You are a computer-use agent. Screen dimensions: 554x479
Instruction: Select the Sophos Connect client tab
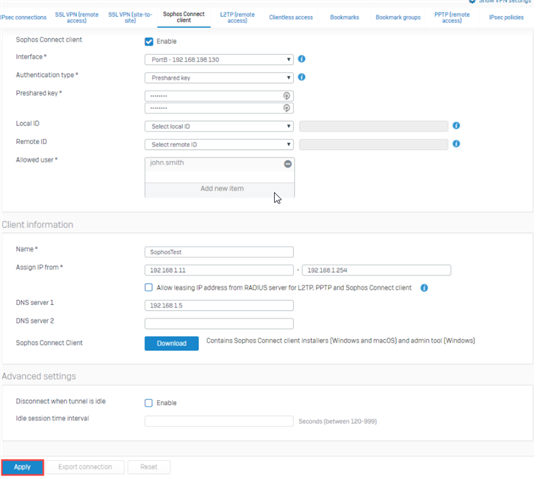click(x=184, y=17)
